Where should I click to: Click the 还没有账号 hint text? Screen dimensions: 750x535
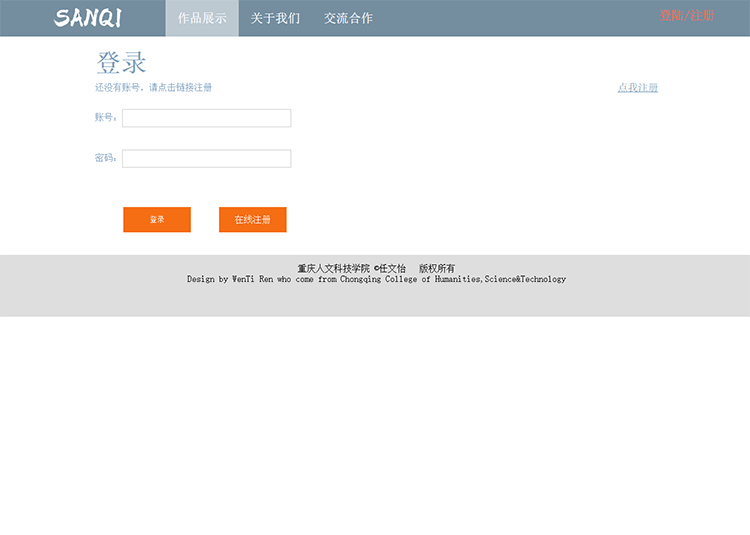pos(118,88)
